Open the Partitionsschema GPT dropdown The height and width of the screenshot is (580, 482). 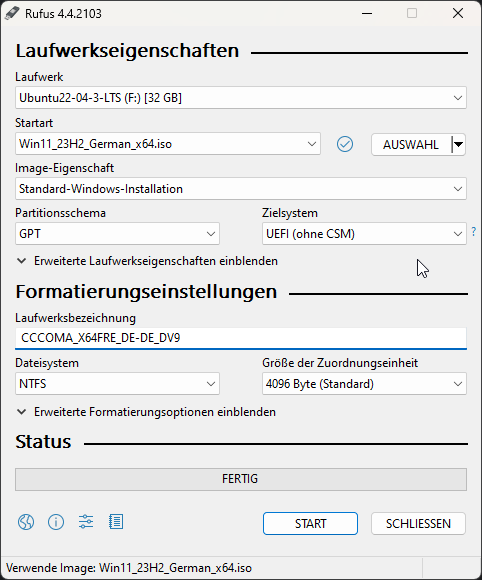point(117,234)
